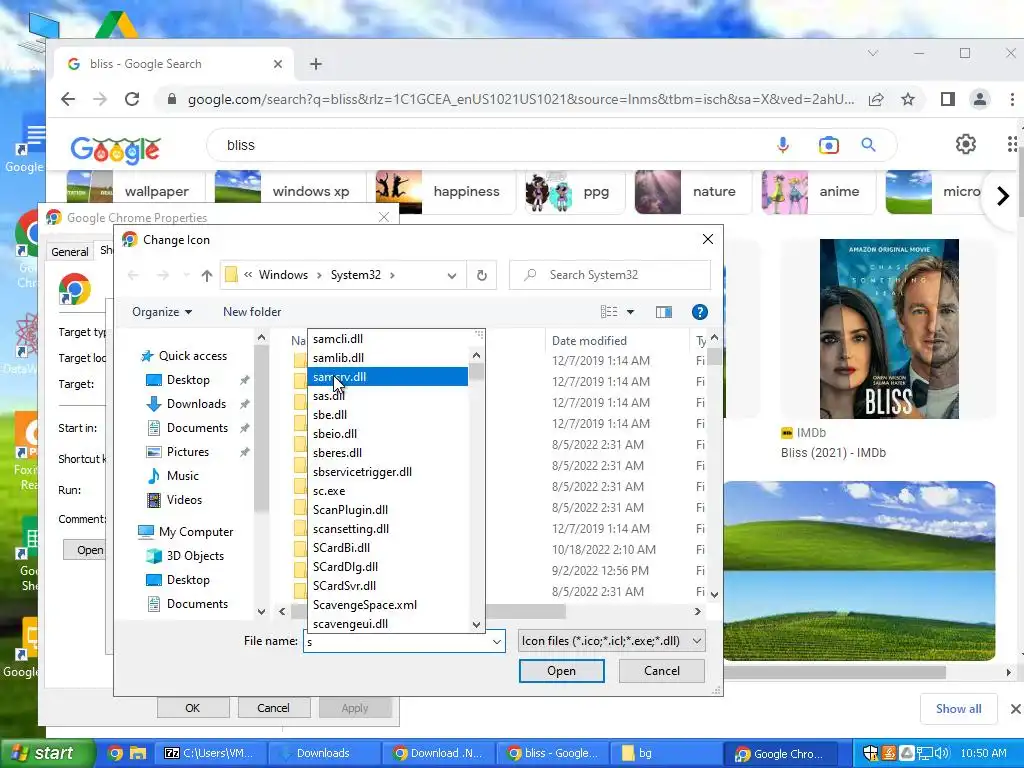Image resolution: width=1024 pixels, height=768 pixels.
Task: Close the Show all downloads bar
Action: pos(1016,709)
